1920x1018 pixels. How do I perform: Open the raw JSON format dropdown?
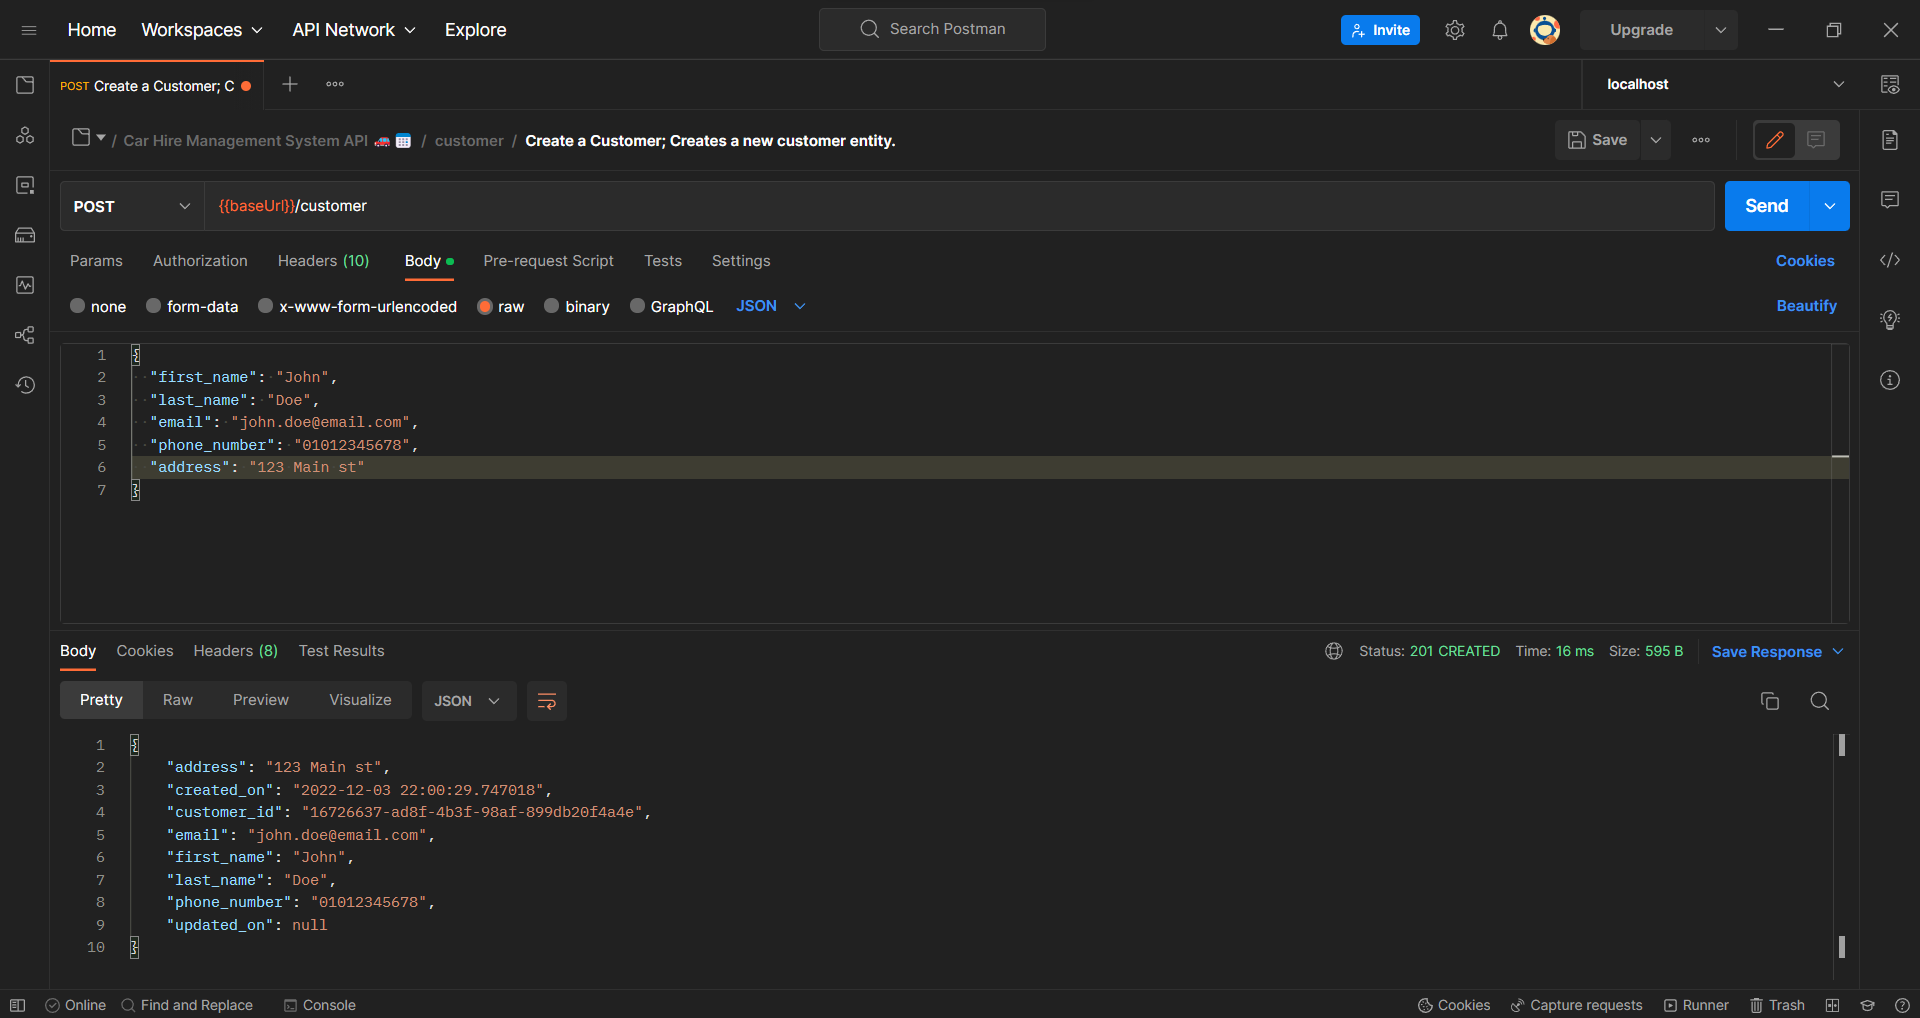(x=771, y=306)
